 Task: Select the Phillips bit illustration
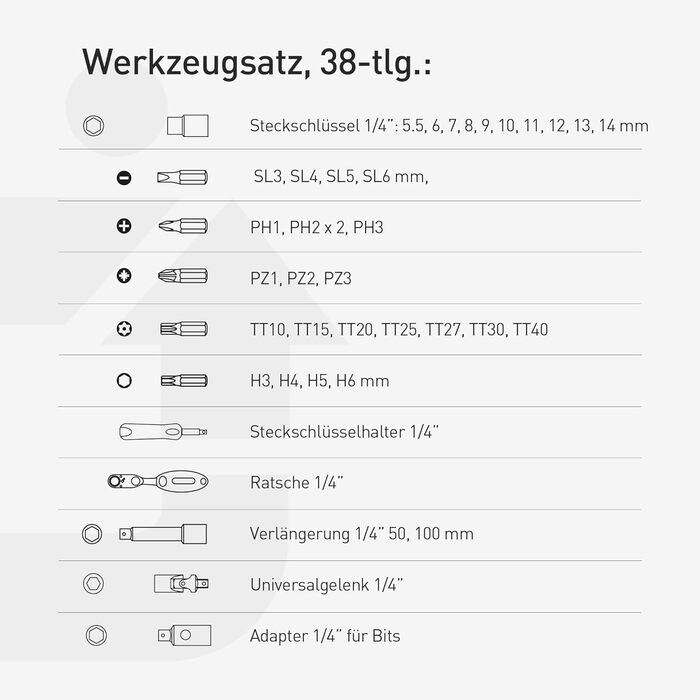click(x=182, y=227)
